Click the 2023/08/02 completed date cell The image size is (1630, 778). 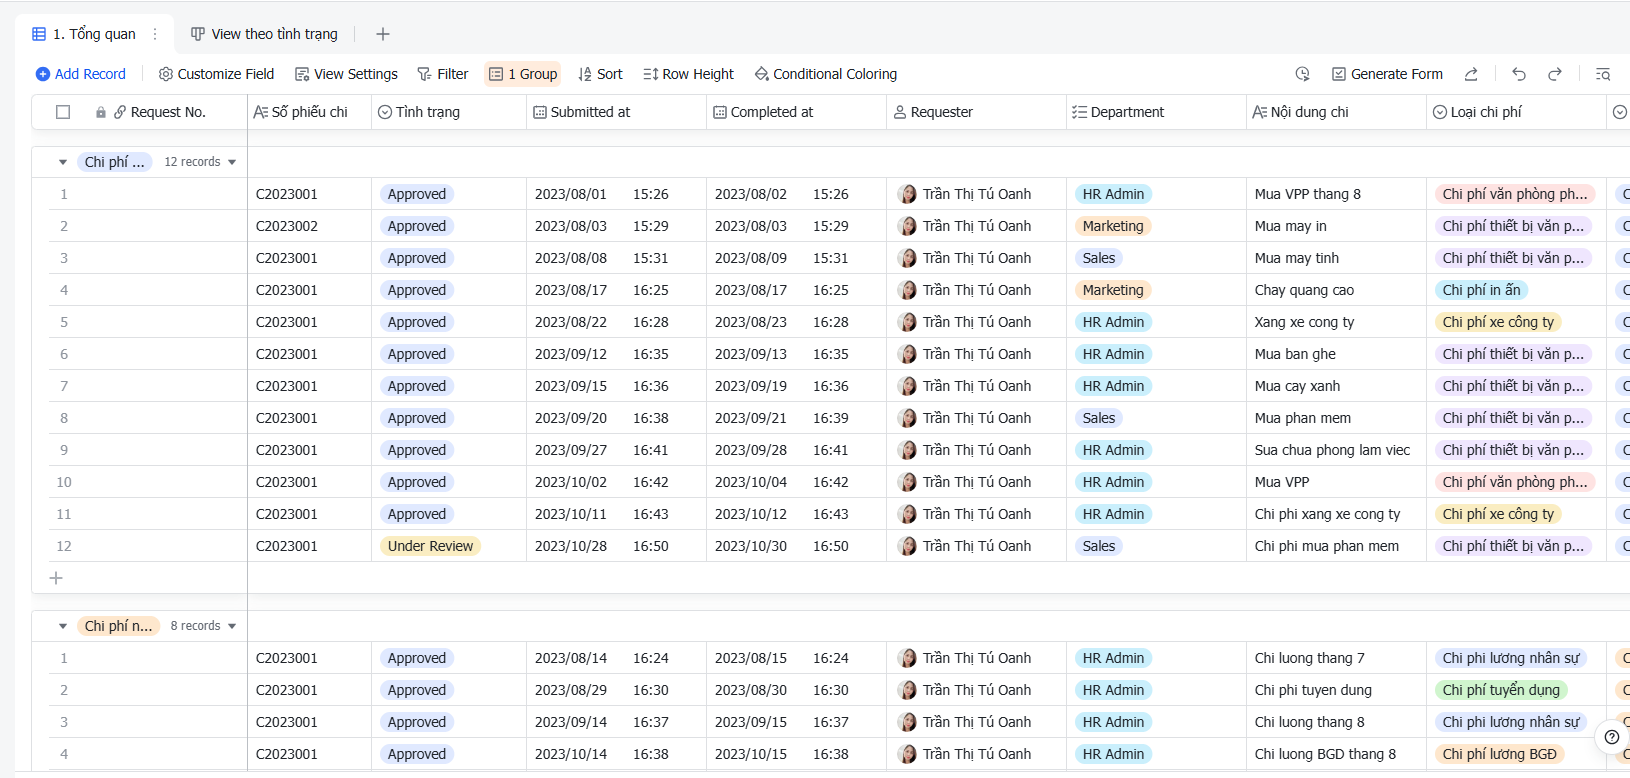[x=796, y=194]
